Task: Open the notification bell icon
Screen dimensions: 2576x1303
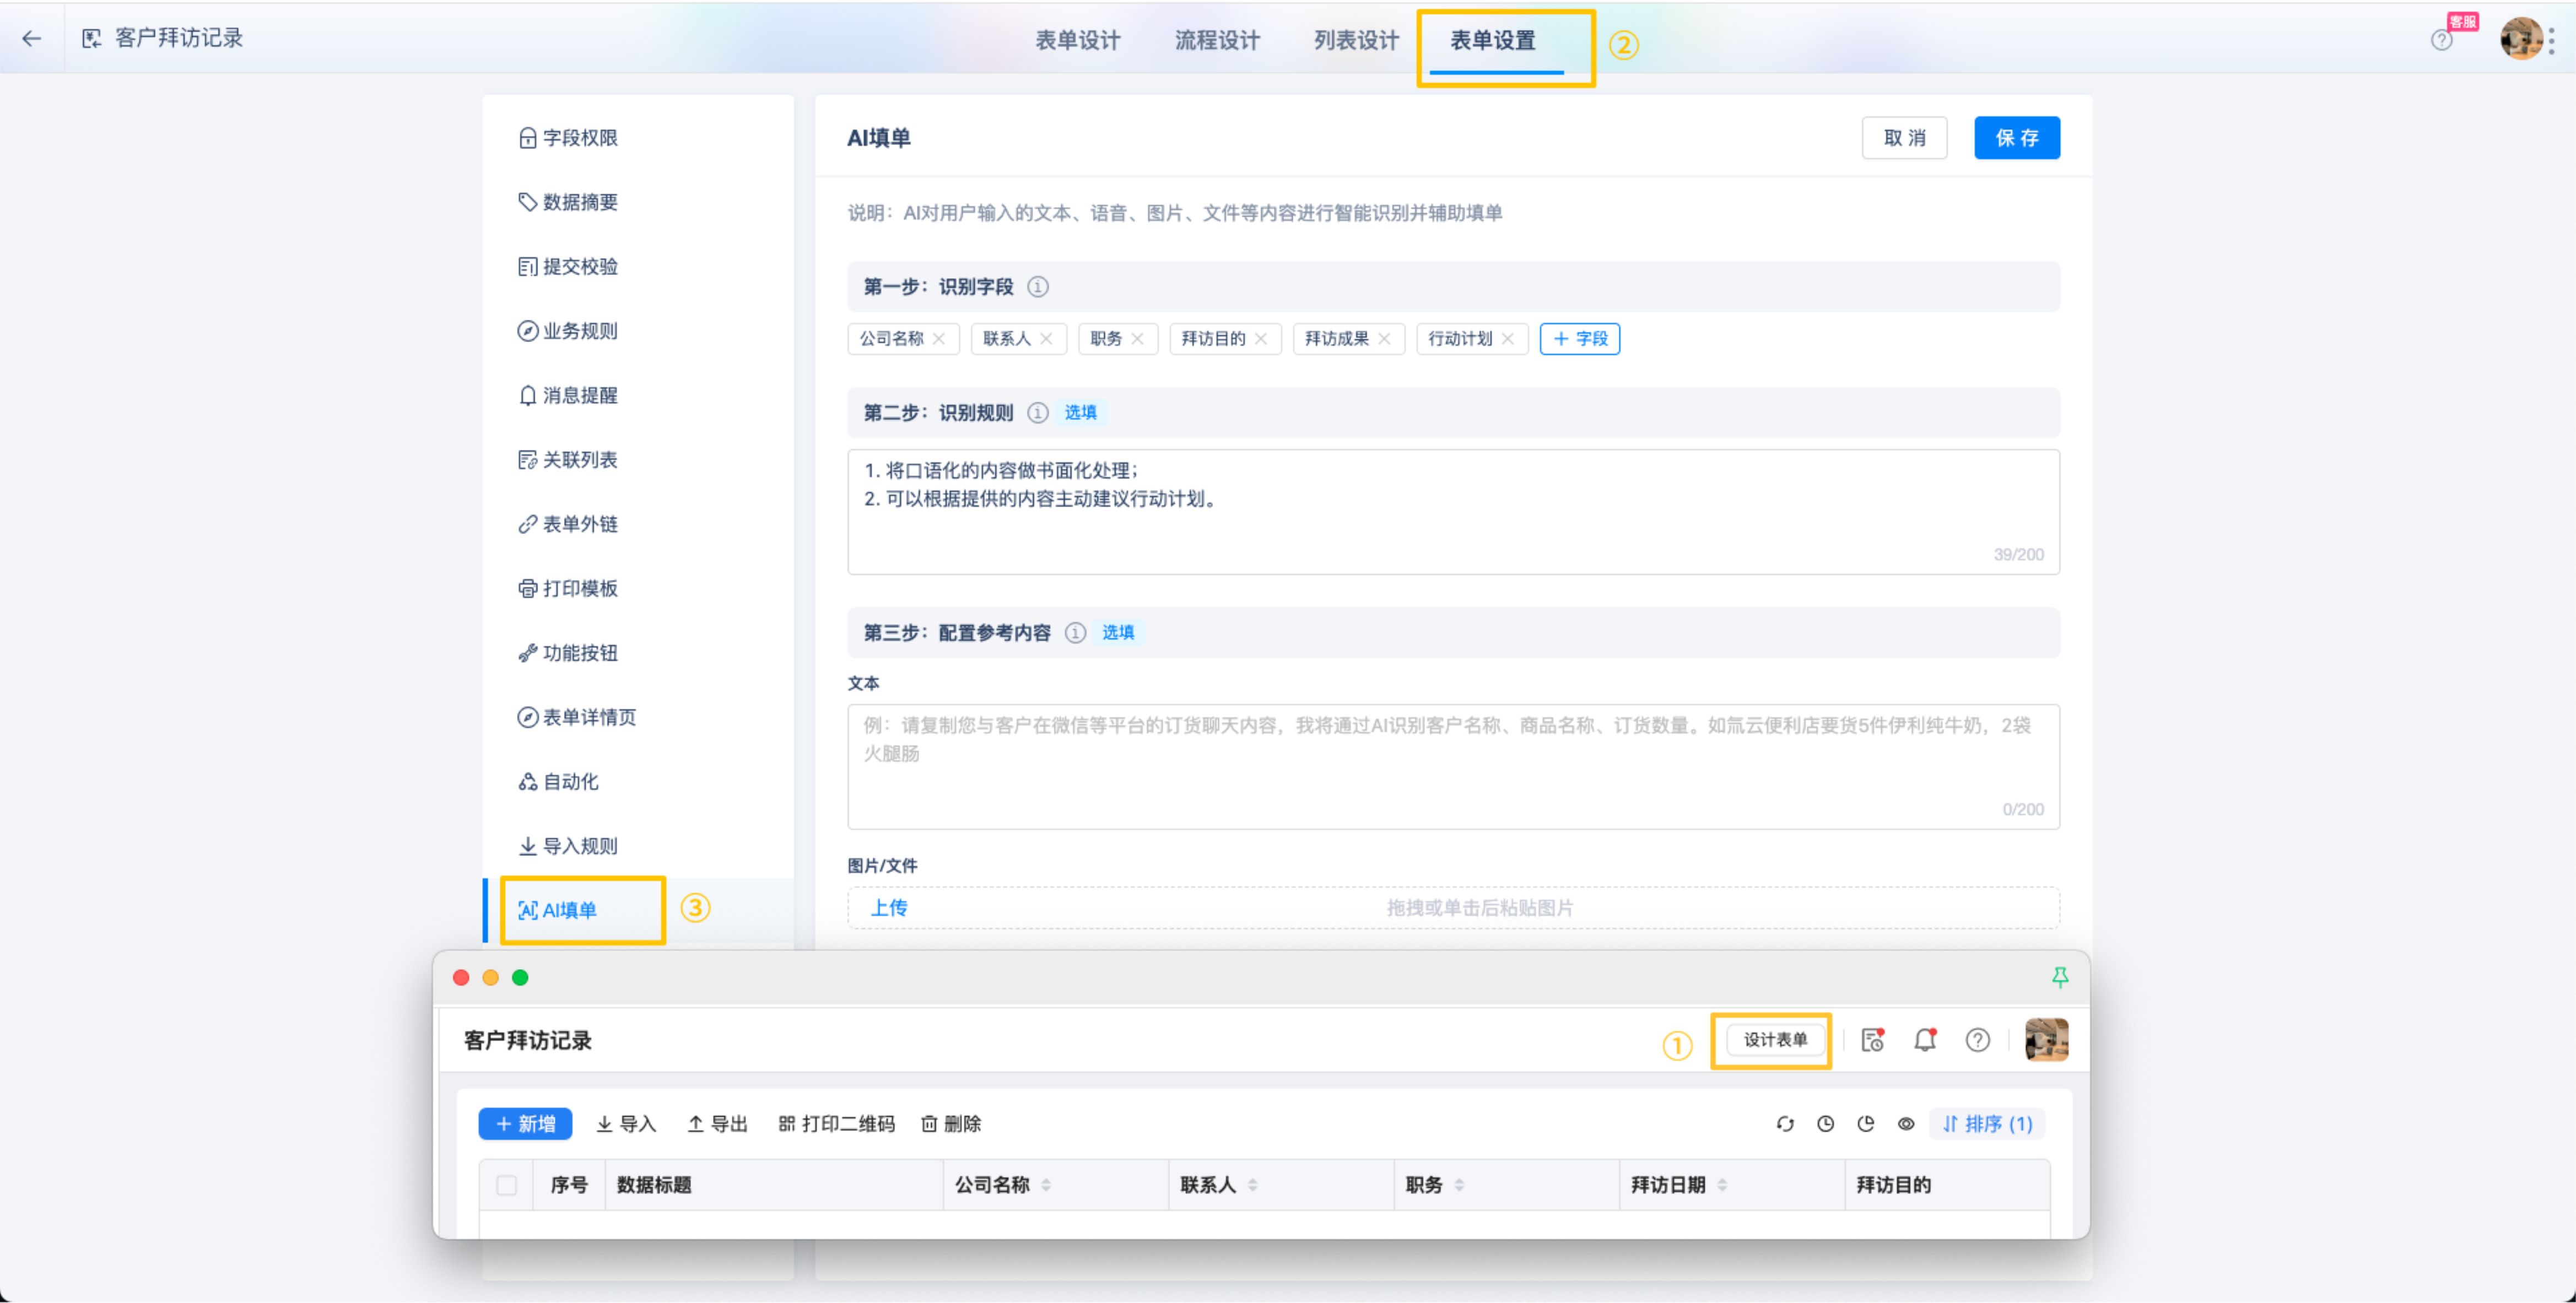Action: (x=1925, y=1040)
